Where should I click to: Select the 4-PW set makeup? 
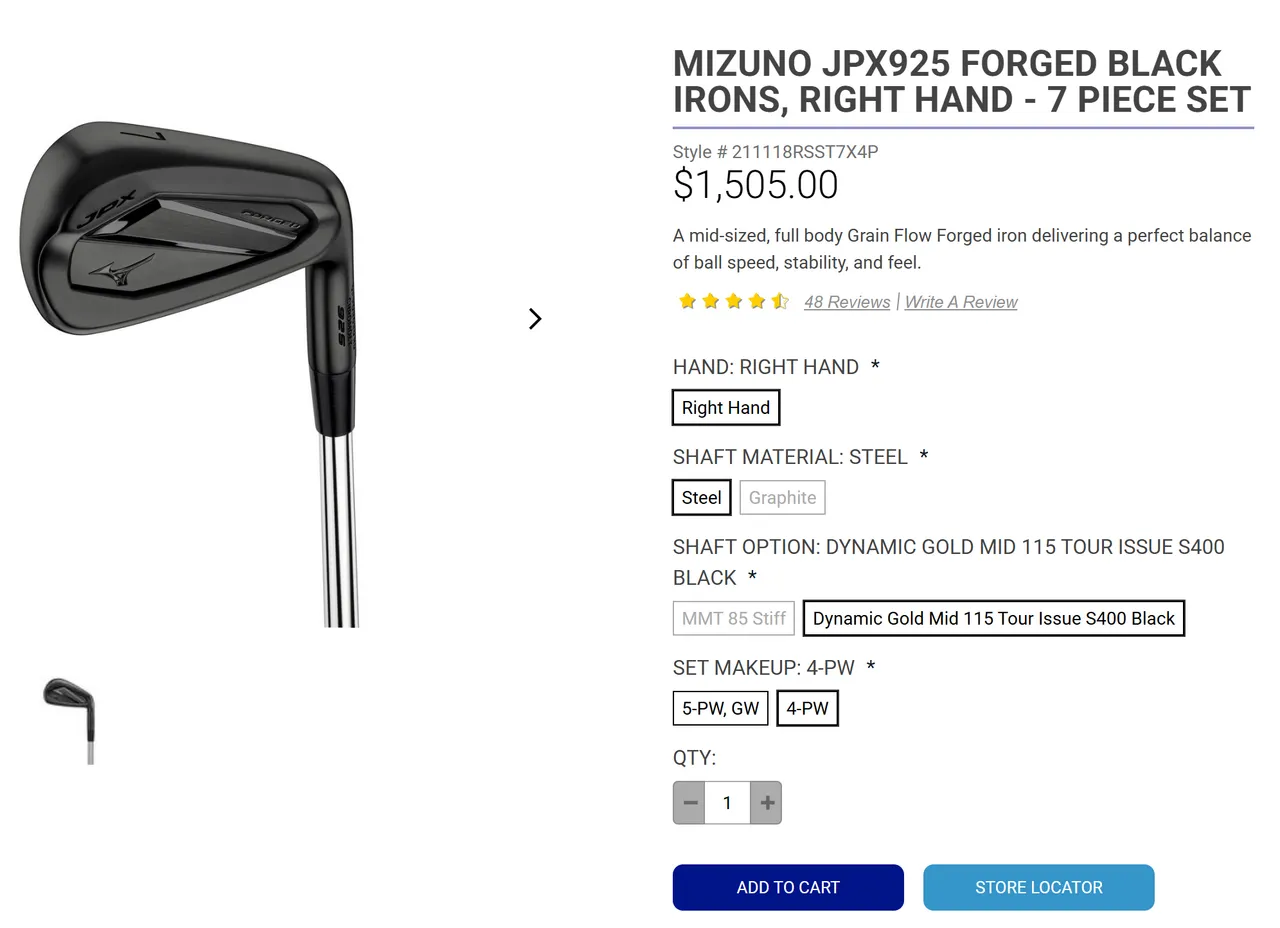coord(807,708)
